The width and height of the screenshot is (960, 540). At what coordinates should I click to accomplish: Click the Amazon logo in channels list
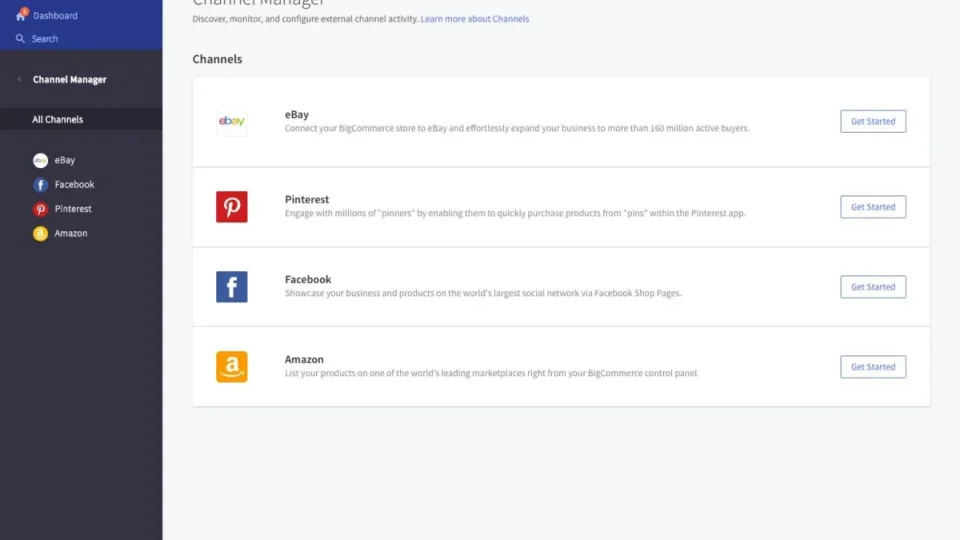click(x=232, y=367)
